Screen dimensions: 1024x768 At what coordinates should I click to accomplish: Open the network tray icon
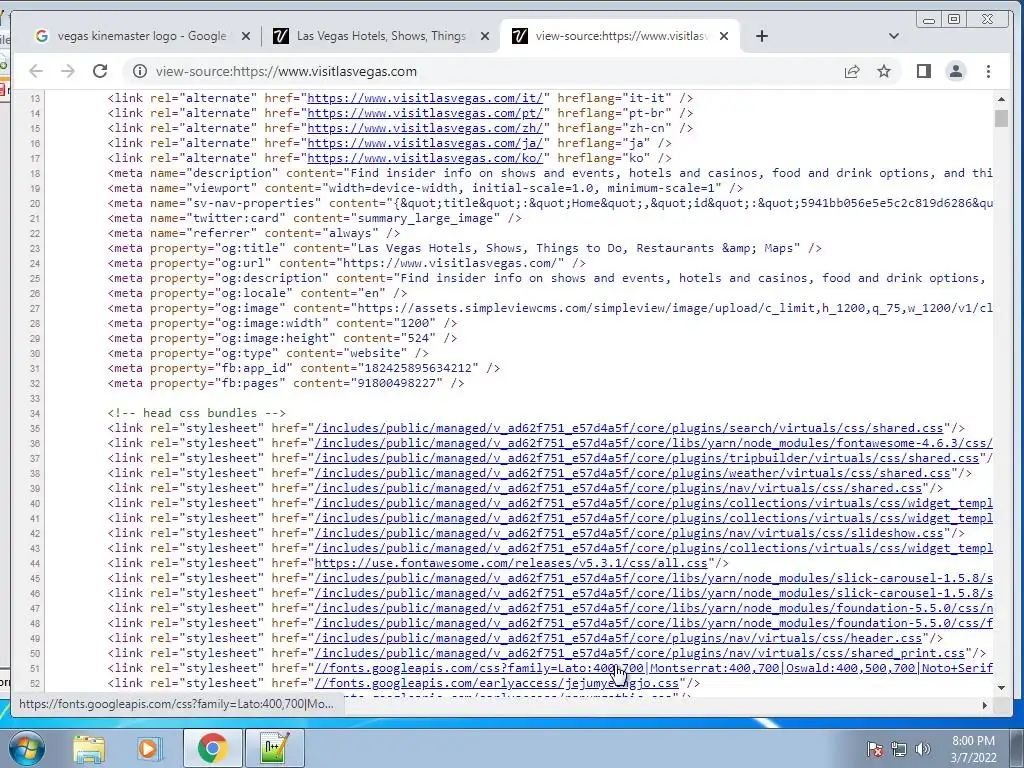click(x=899, y=749)
